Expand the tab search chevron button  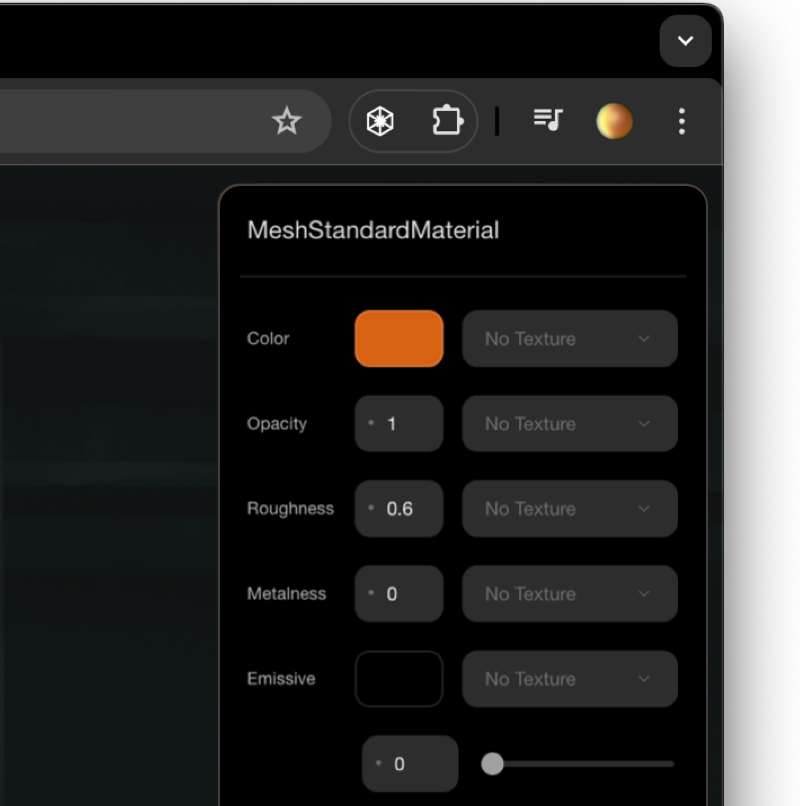tap(685, 41)
